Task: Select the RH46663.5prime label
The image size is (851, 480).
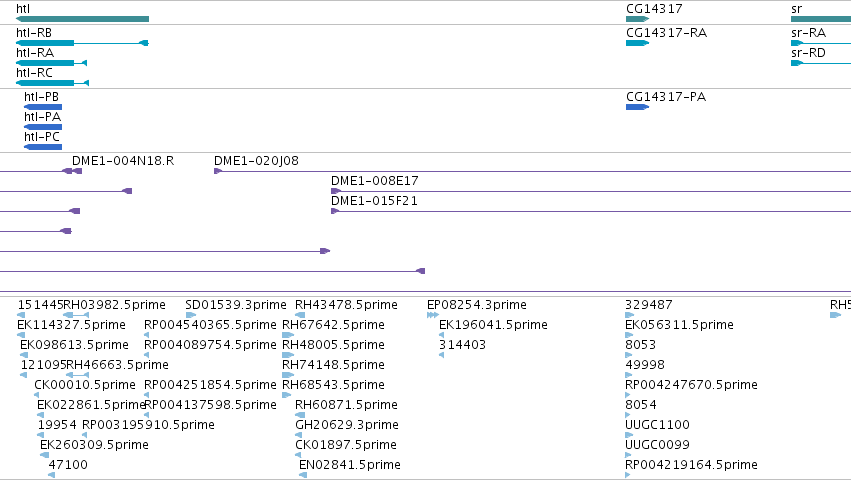Action: coord(118,365)
